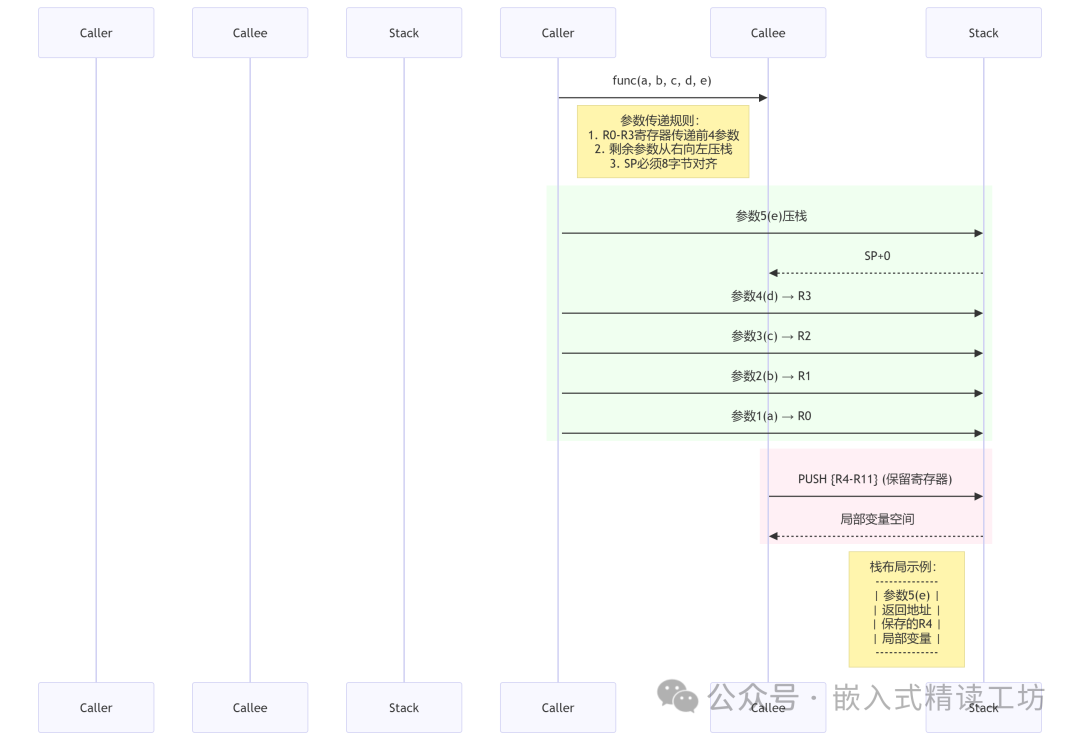Select the top-right Stack participant box
Image resolution: width=1080 pixels, height=741 pixels.
click(983, 33)
